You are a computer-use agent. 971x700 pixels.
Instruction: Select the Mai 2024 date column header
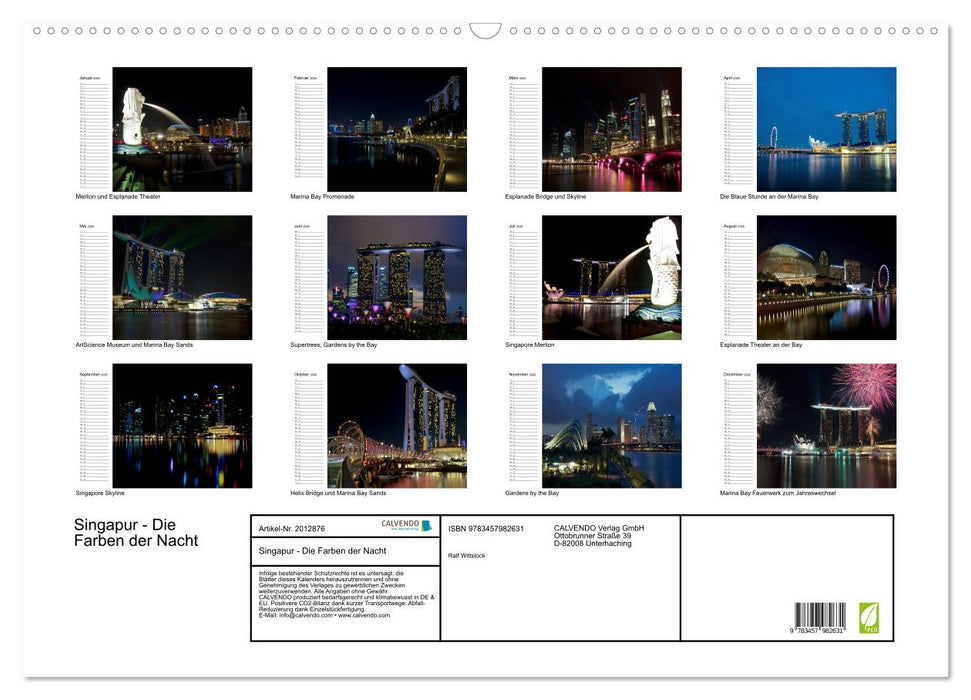pos(87,224)
